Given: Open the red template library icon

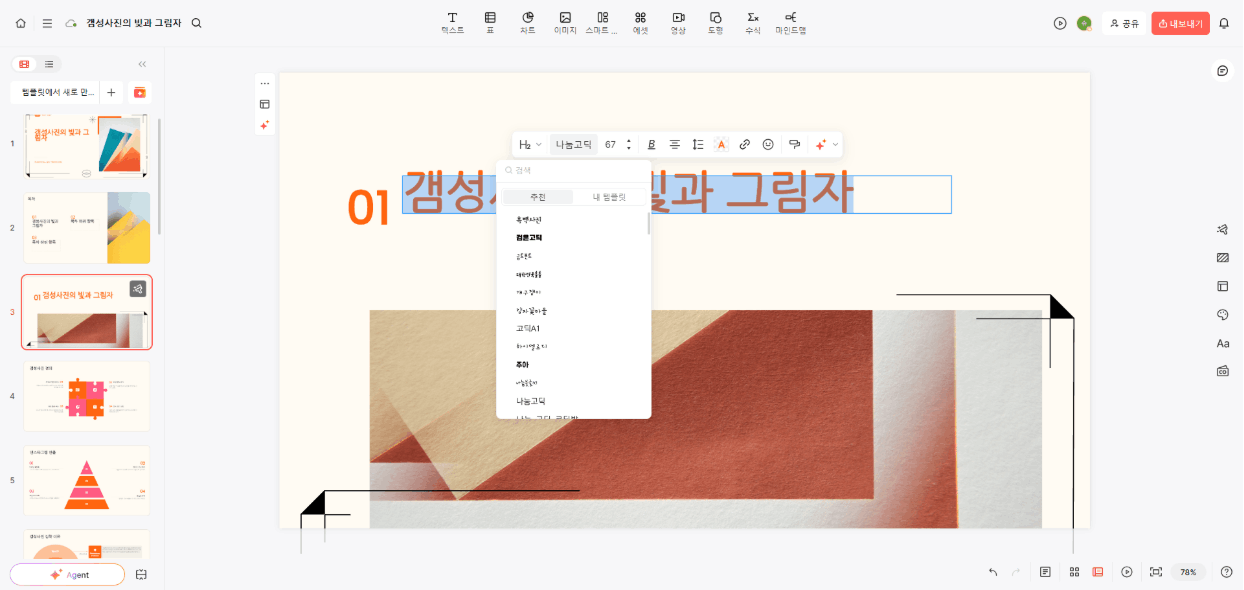Looking at the screenshot, I should (140, 92).
